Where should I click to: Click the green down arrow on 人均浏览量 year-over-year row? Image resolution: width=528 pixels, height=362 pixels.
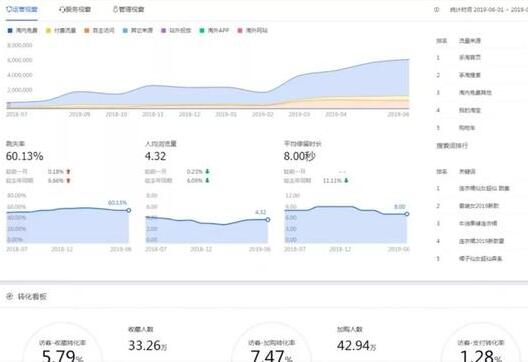click(x=207, y=180)
